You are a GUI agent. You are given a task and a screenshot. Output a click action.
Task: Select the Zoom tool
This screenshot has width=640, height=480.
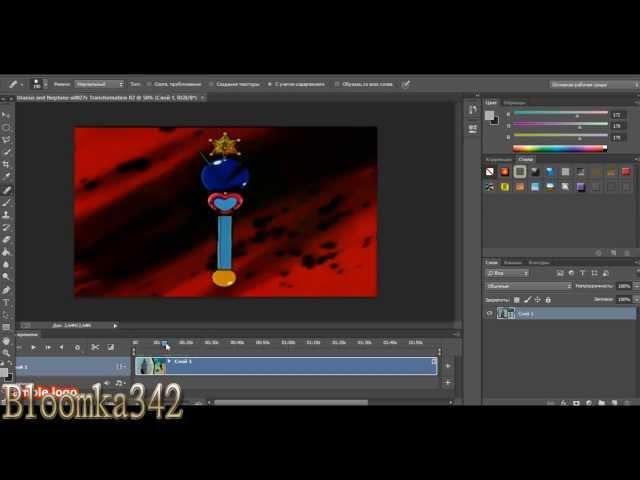6,353
